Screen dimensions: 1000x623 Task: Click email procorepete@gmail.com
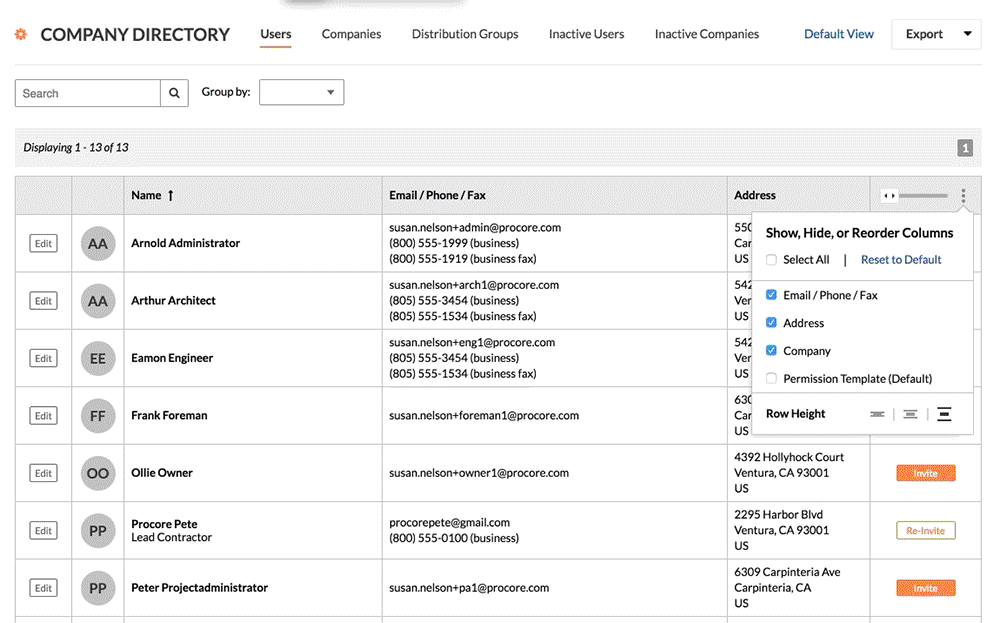[450, 522]
